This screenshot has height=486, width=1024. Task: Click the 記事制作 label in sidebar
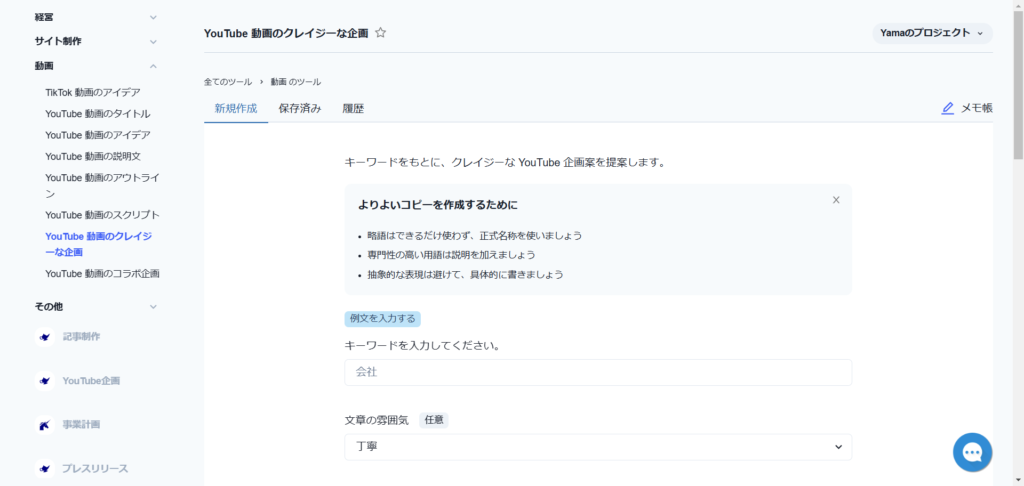tap(82, 336)
